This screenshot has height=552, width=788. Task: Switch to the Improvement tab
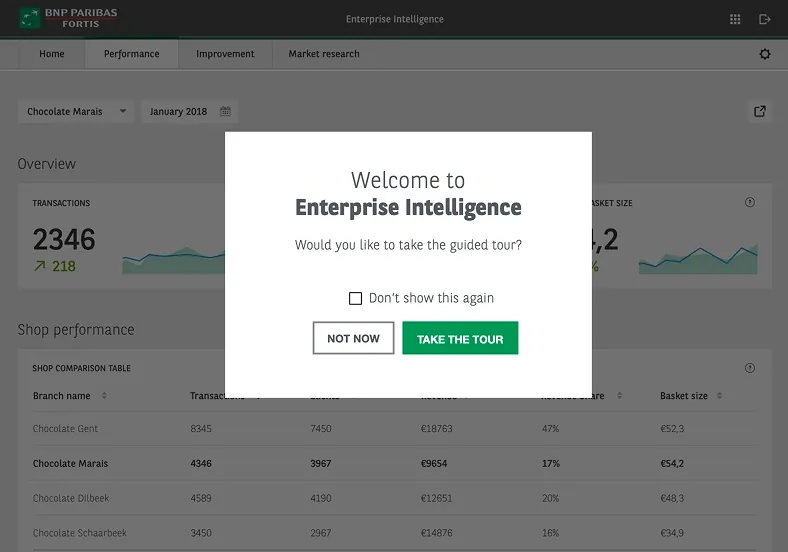(225, 54)
